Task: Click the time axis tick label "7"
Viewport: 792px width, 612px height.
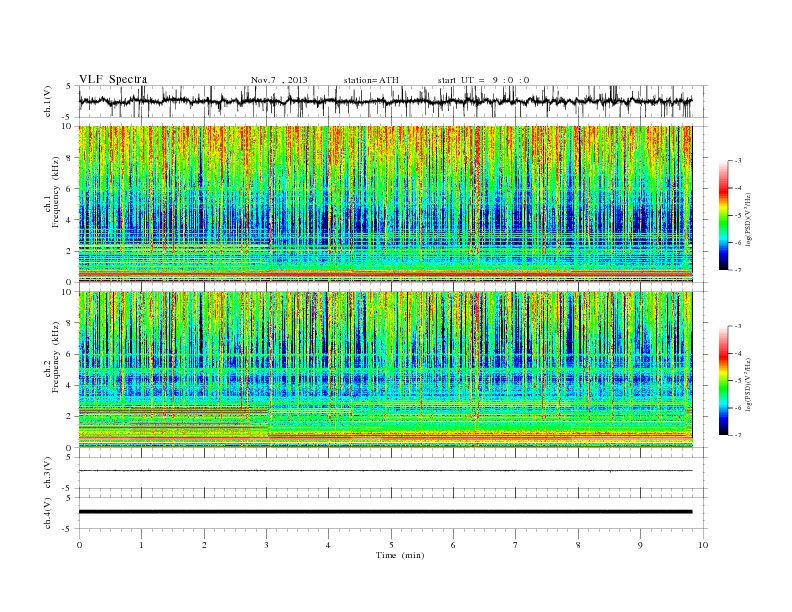Action: (516, 545)
